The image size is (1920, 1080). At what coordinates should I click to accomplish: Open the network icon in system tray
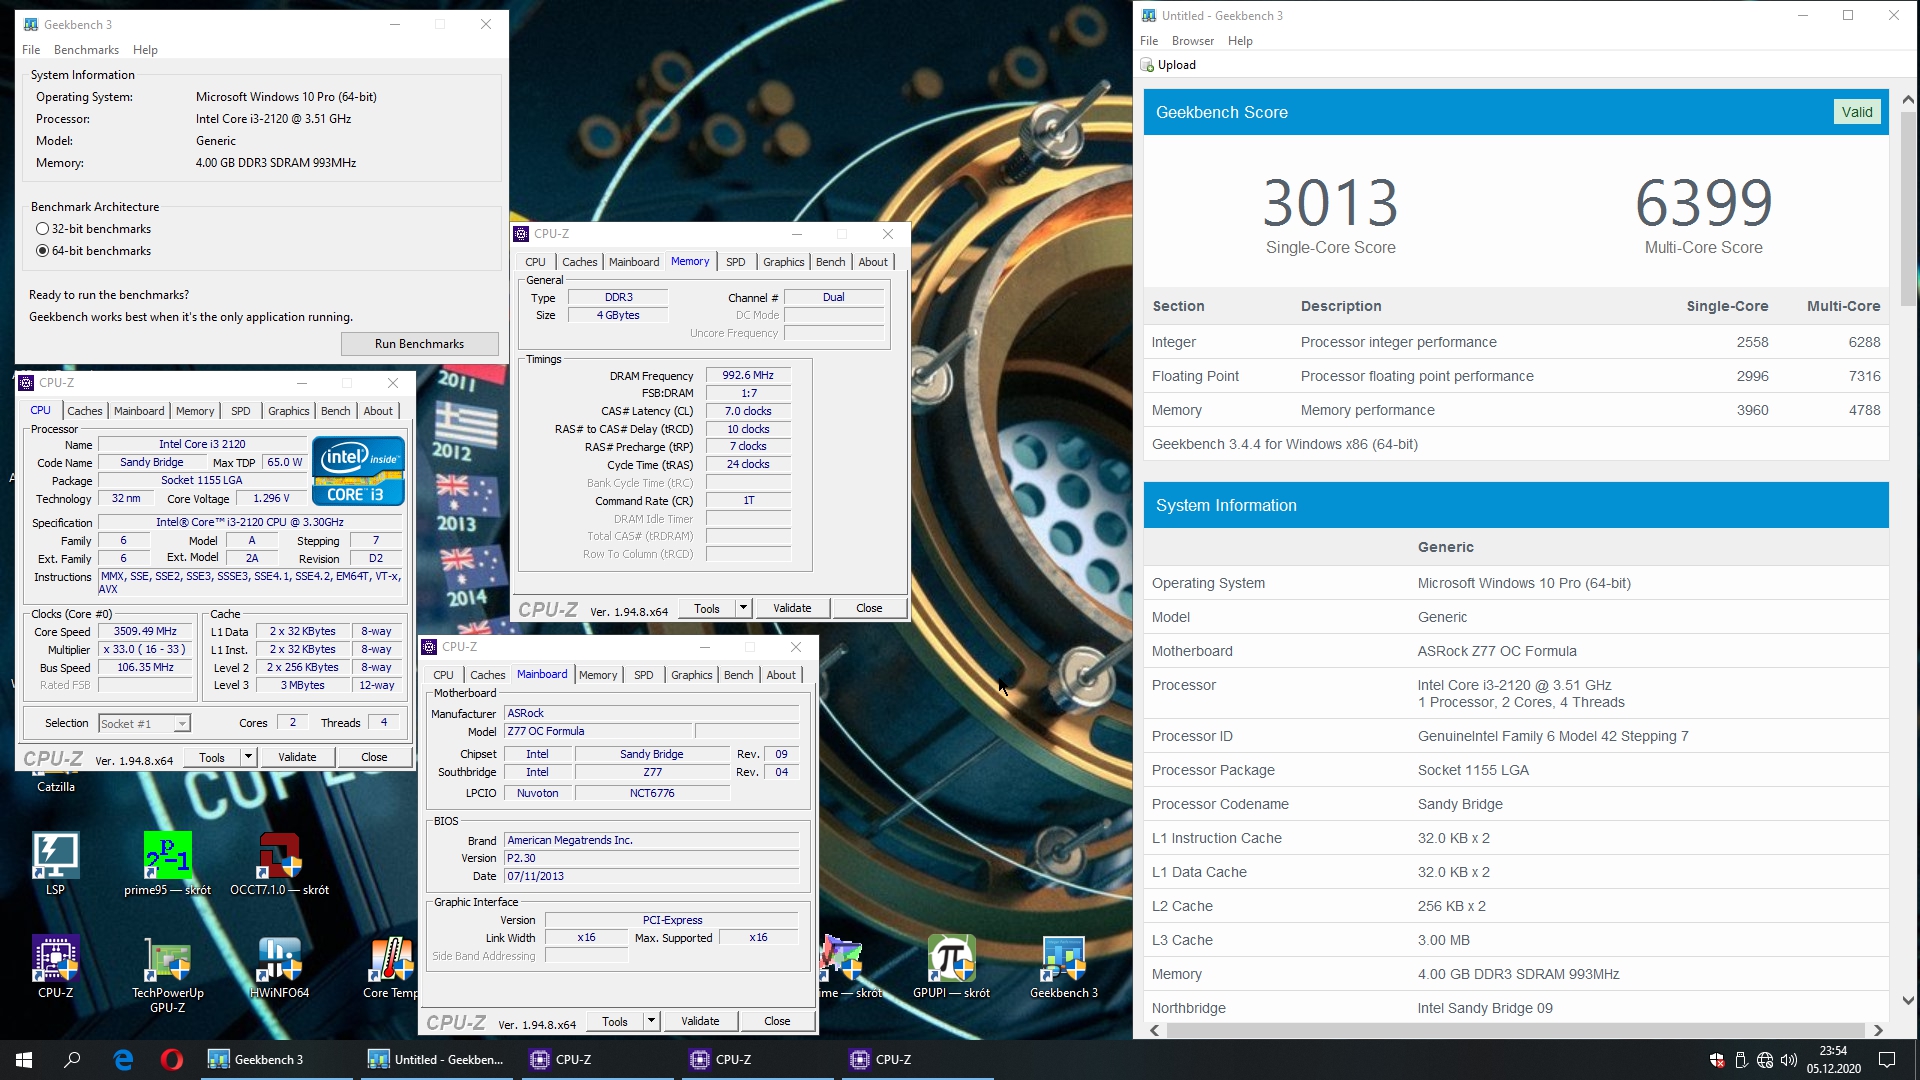click(1765, 1059)
